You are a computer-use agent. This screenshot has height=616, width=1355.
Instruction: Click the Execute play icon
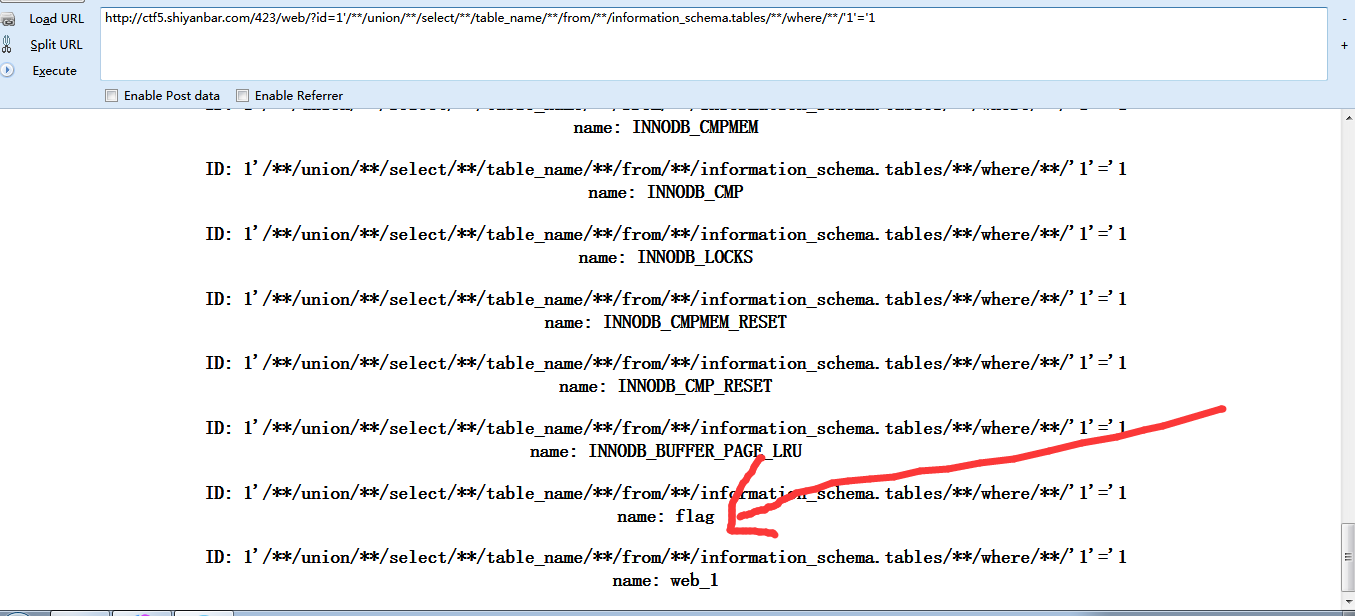(x=7, y=70)
